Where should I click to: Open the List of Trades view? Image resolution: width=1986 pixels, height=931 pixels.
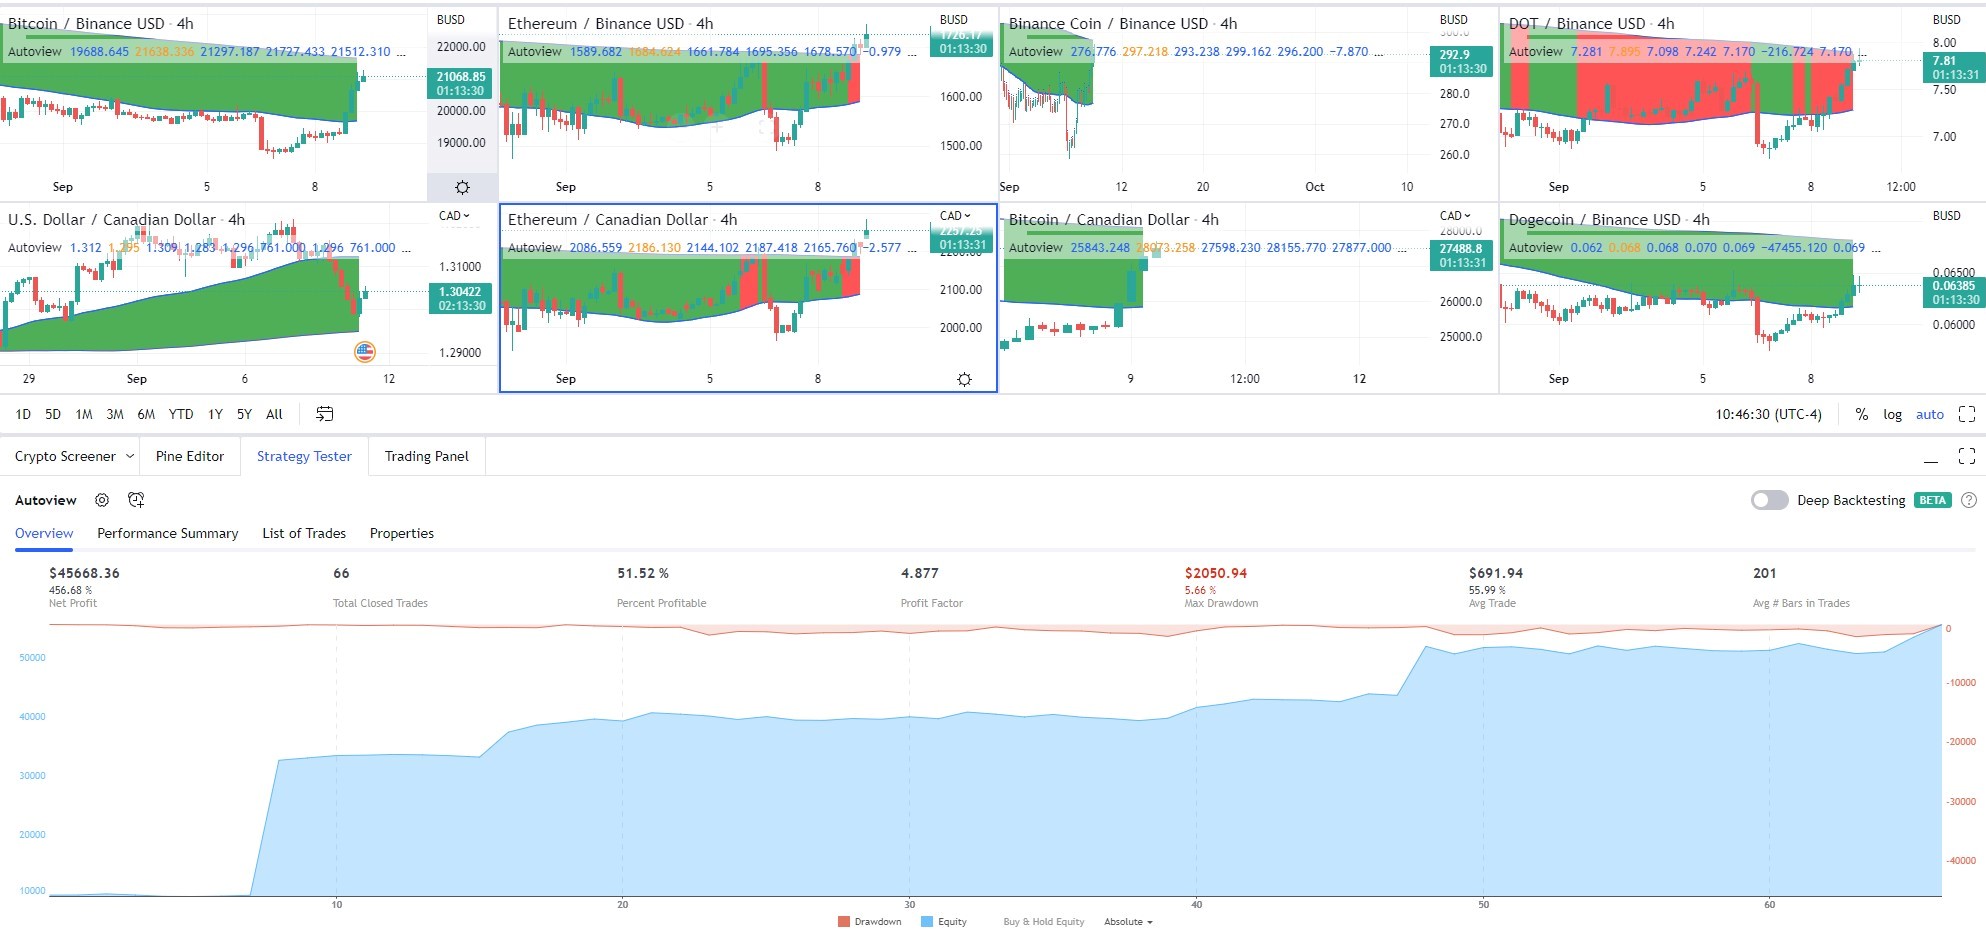(x=304, y=533)
